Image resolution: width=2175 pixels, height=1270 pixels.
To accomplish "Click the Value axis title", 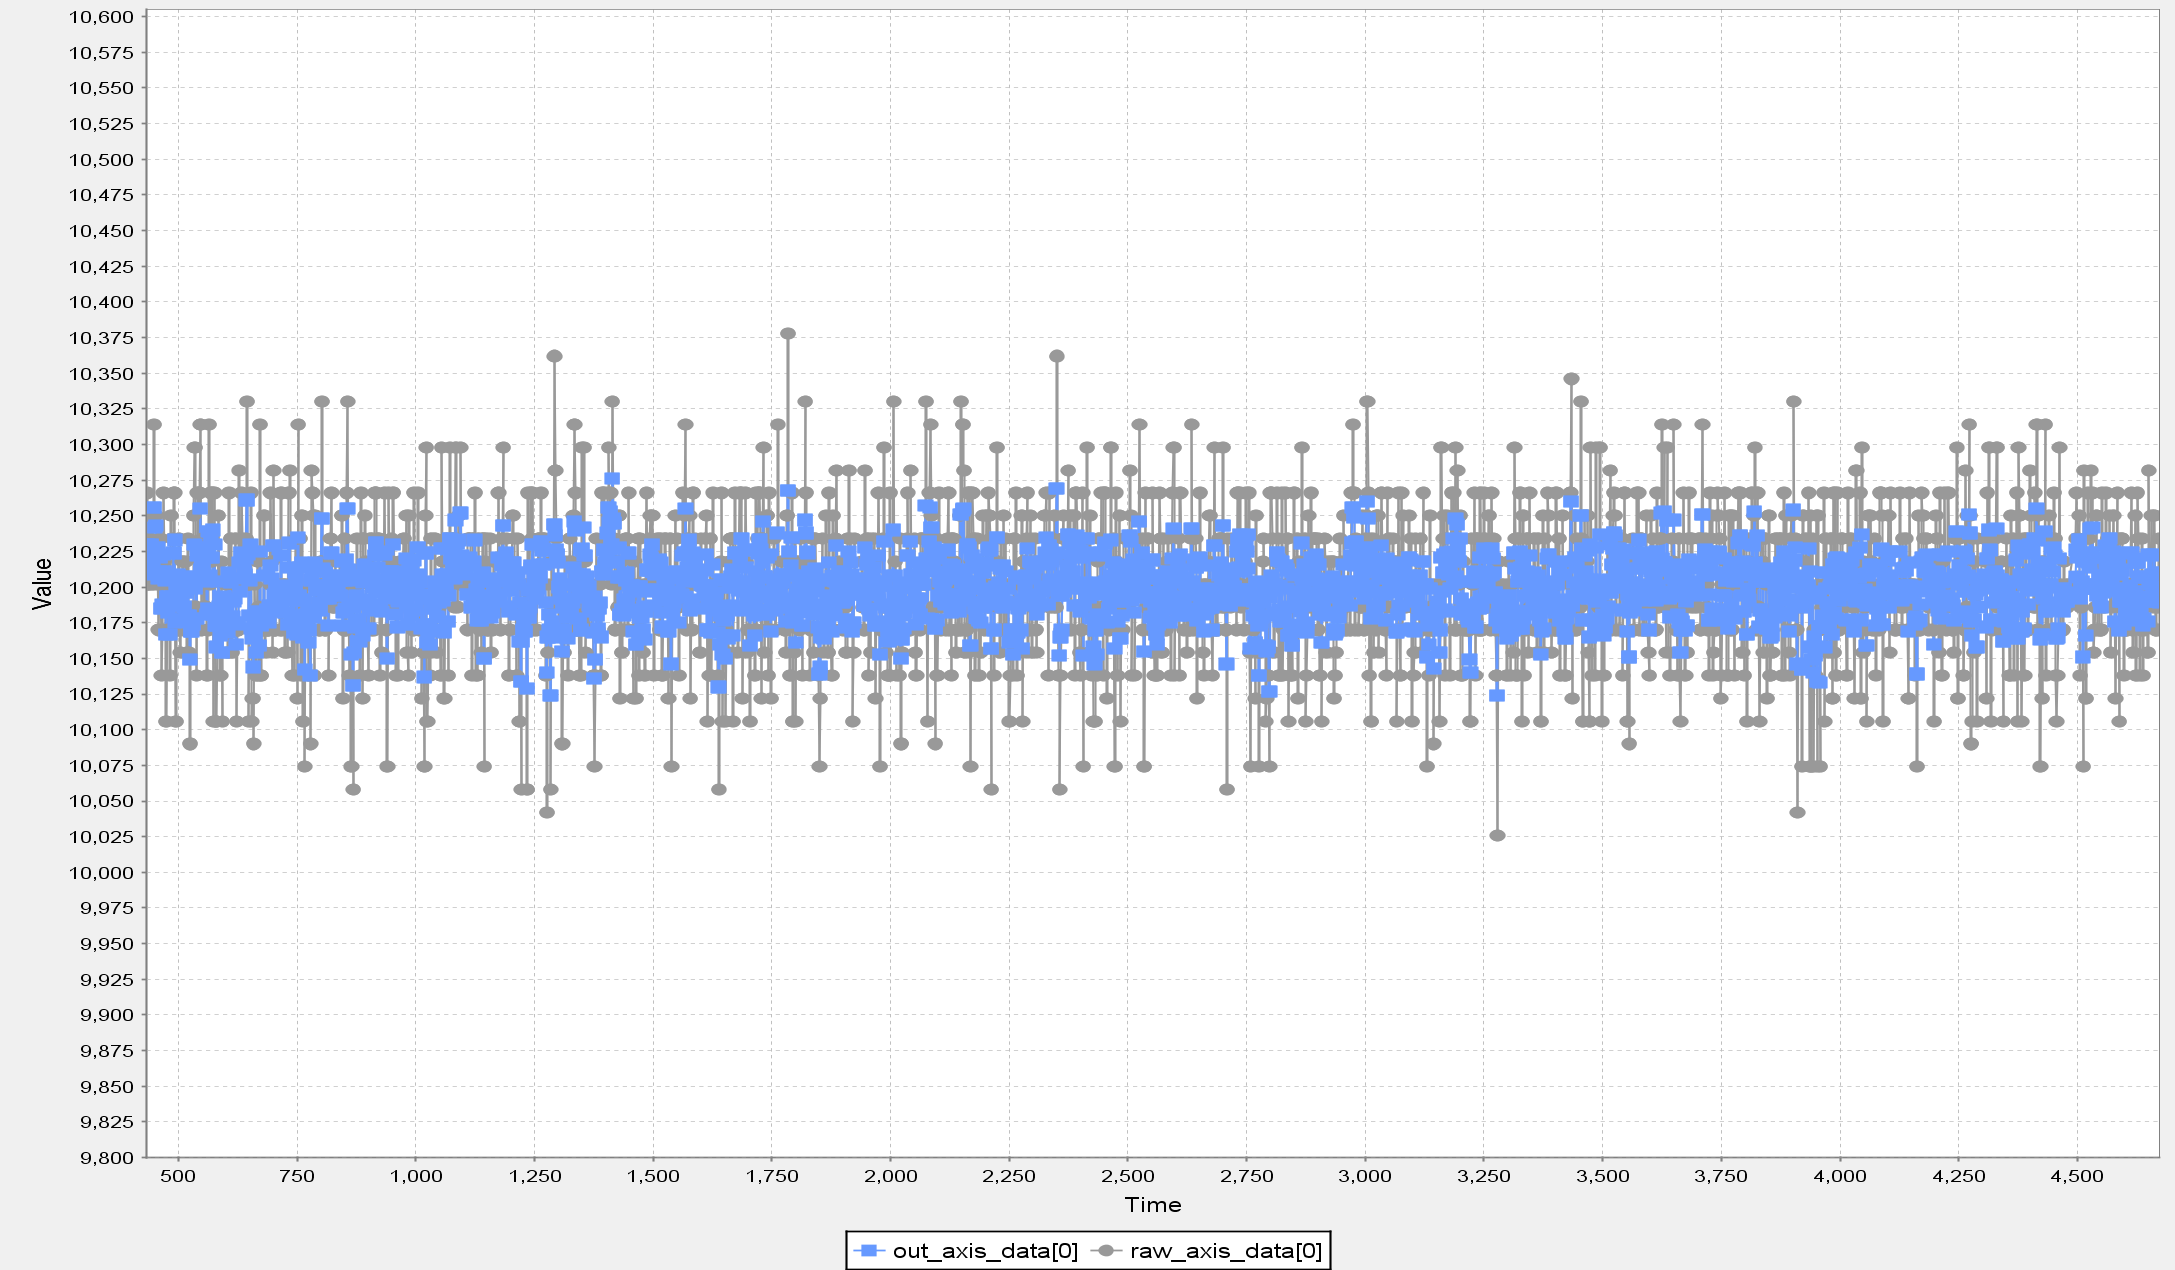I will (x=42, y=584).
